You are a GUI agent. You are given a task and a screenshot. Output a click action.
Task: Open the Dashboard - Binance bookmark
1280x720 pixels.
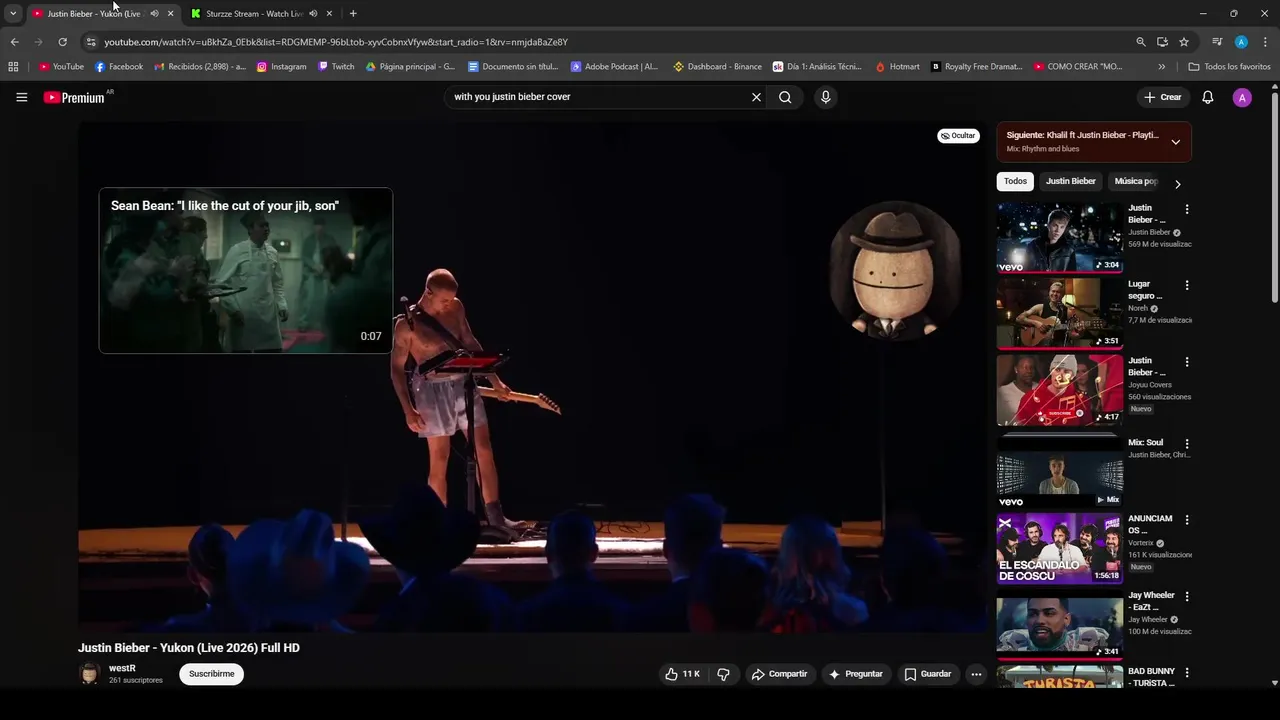click(718, 67)
